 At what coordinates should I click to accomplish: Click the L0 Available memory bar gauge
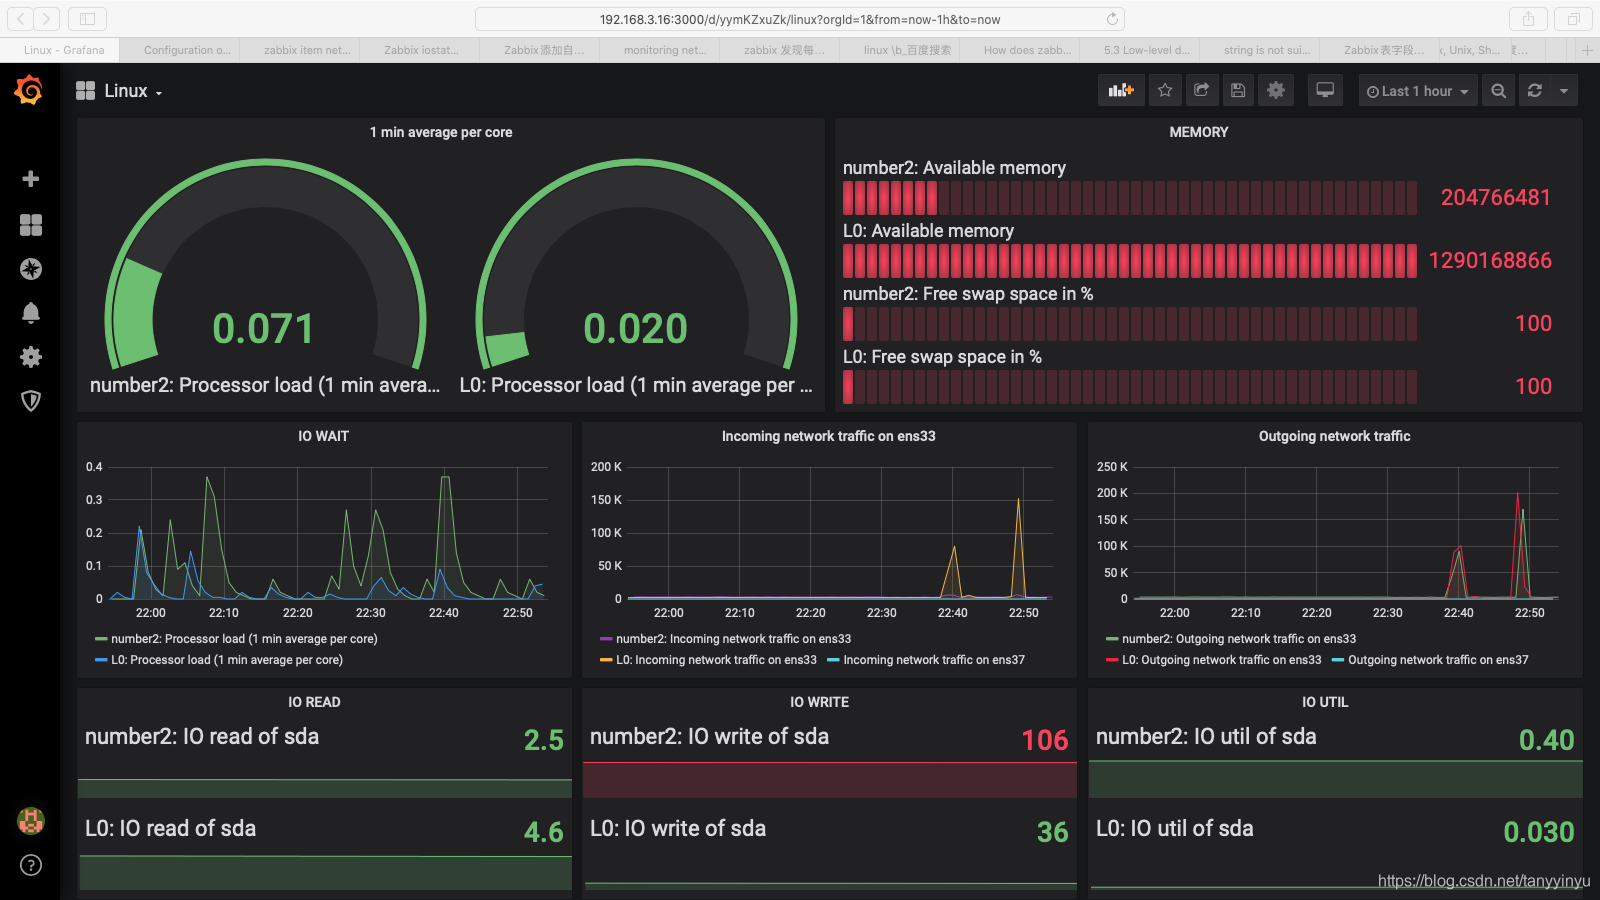point(1130,261)
